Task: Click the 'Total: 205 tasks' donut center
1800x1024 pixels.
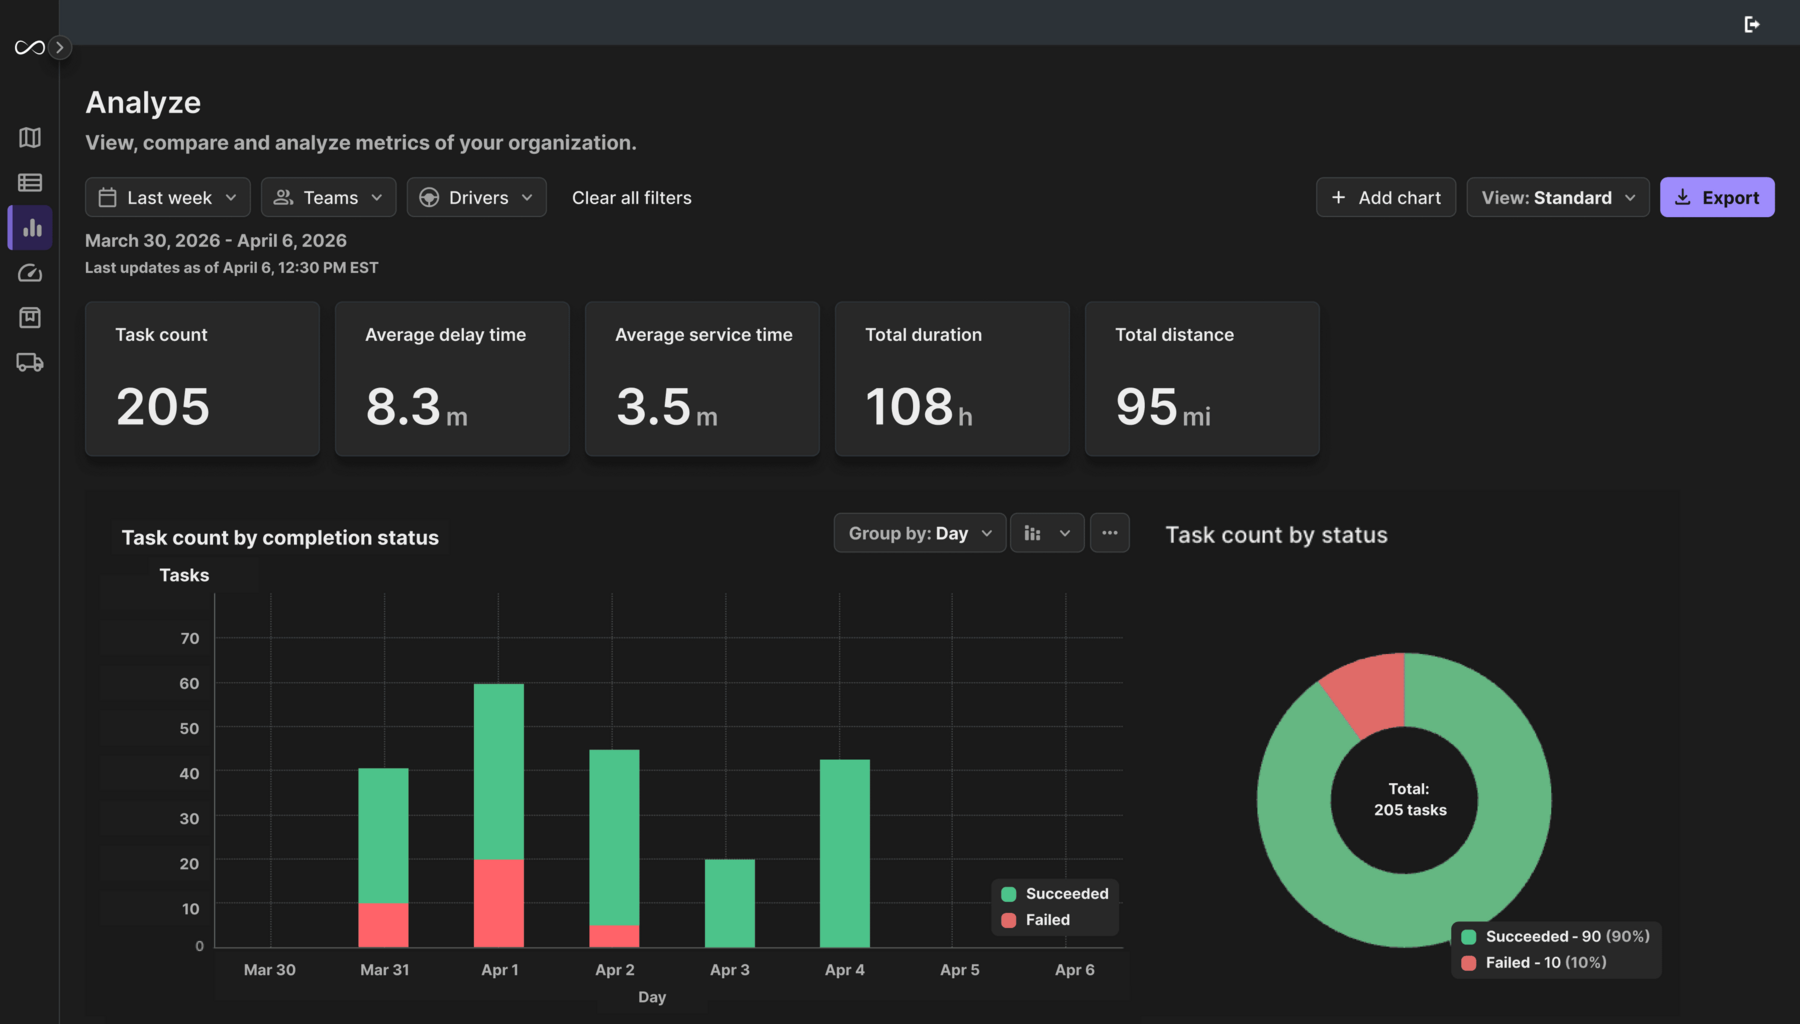Action: [1409, 800]
